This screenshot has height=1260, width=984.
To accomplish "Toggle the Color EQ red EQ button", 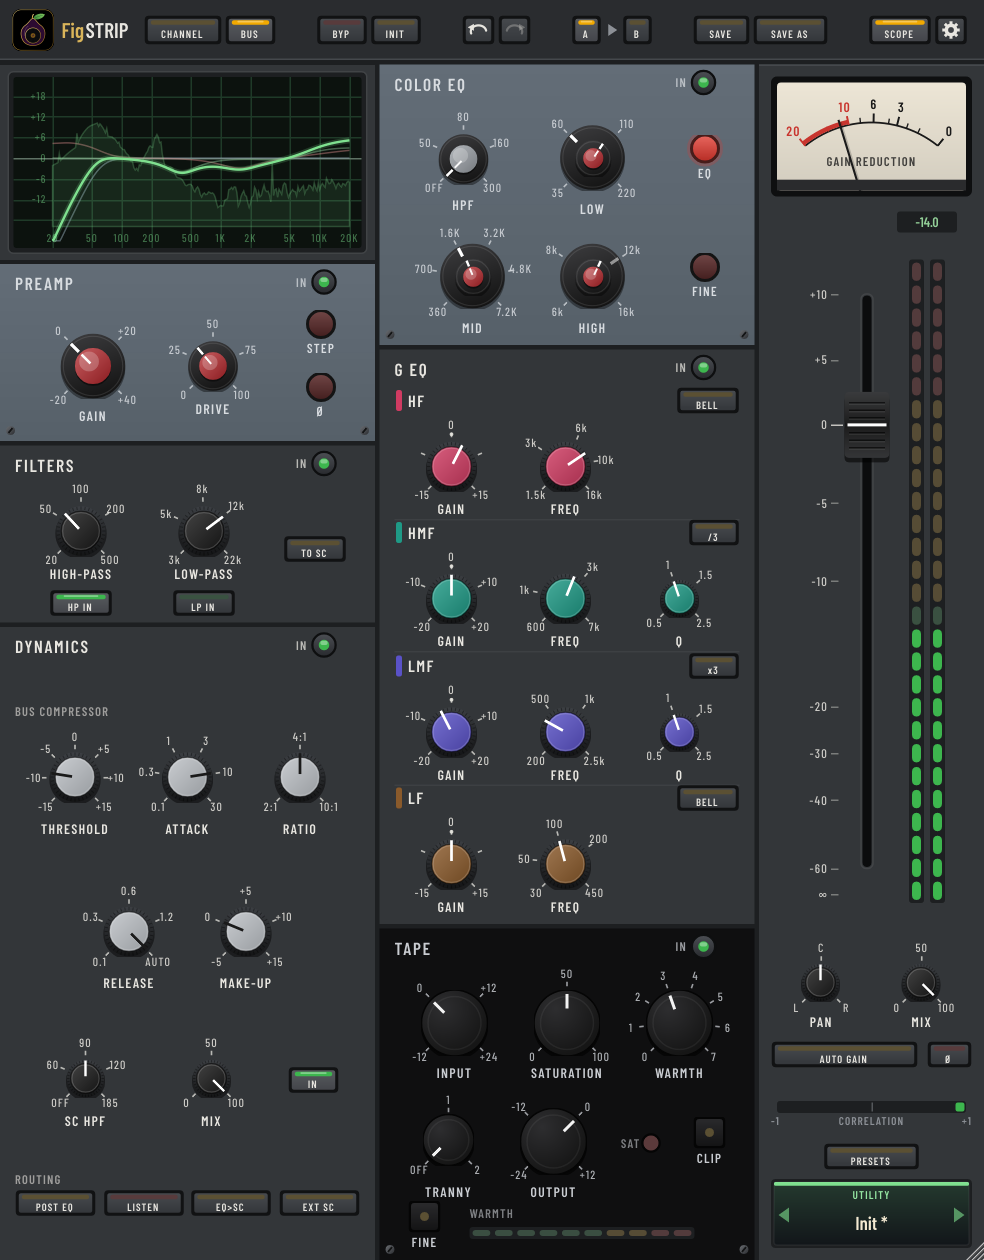I will (704, 149).
